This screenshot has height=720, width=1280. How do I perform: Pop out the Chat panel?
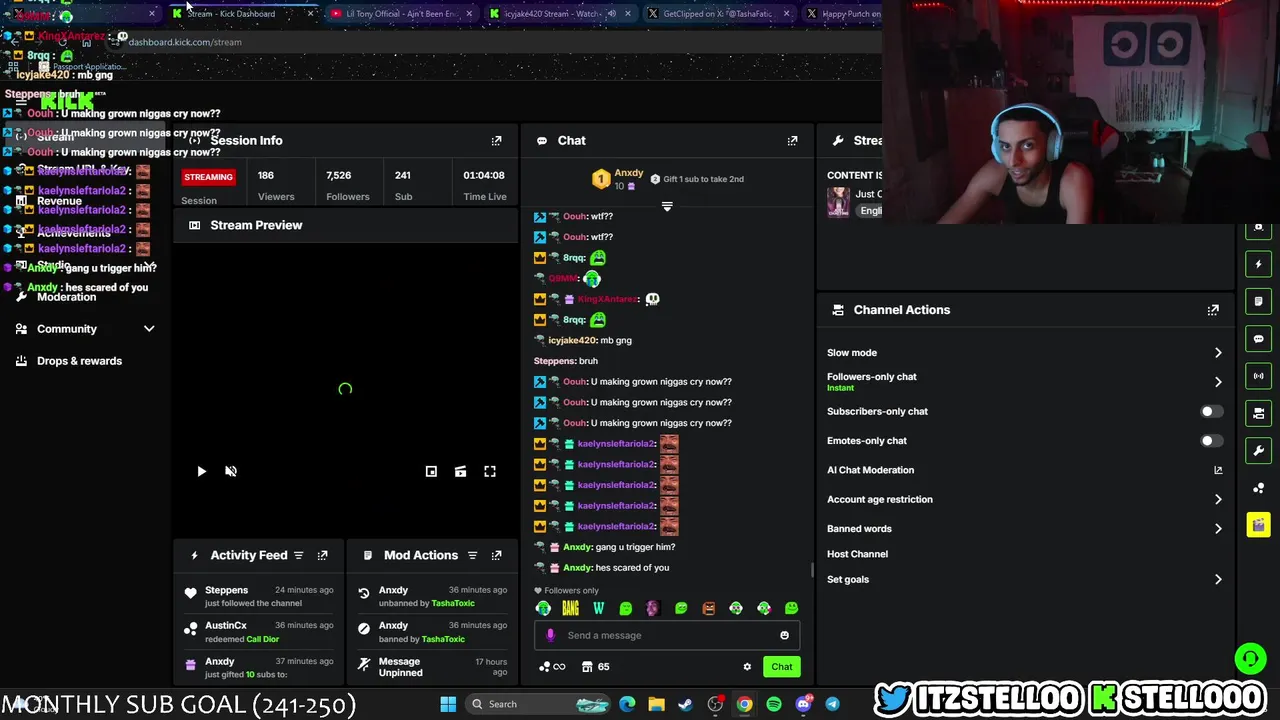click(x=792, y=141)
